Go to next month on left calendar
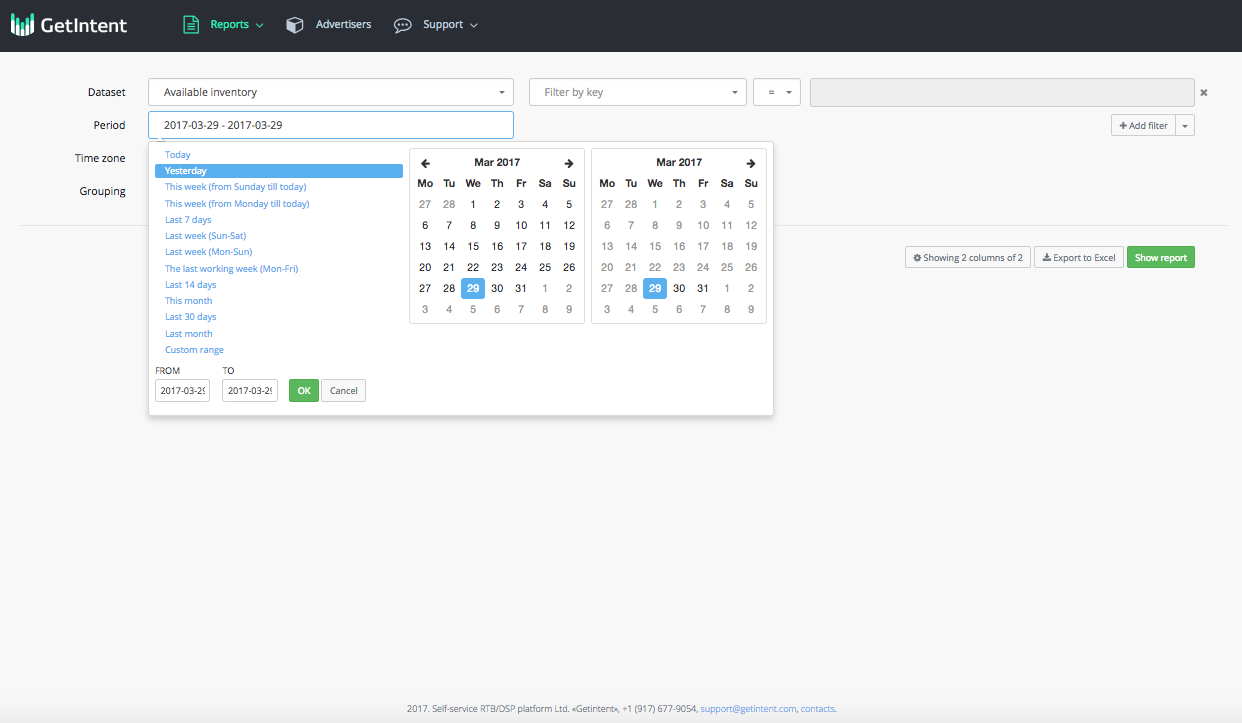Image resolution: width=1242 pixels, height=723 pixels. (x=568, y=163)
